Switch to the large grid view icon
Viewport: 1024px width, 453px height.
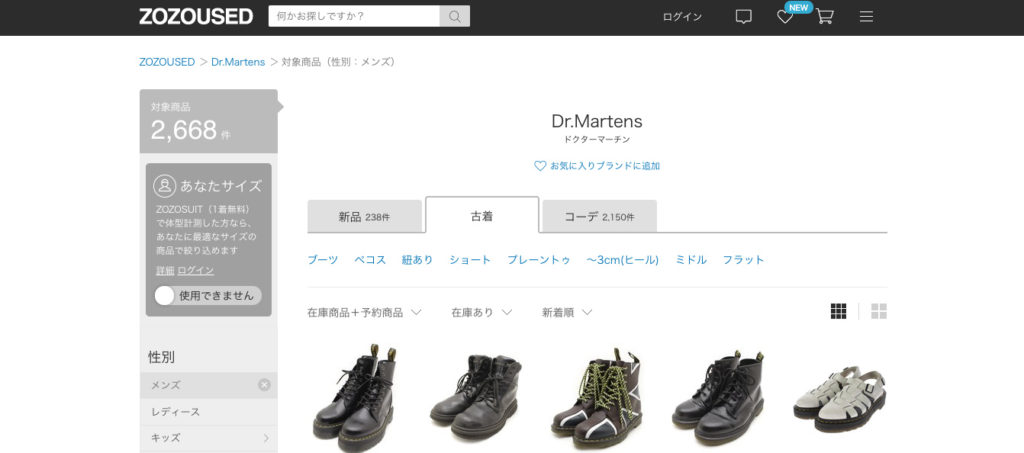pos(879,311)
